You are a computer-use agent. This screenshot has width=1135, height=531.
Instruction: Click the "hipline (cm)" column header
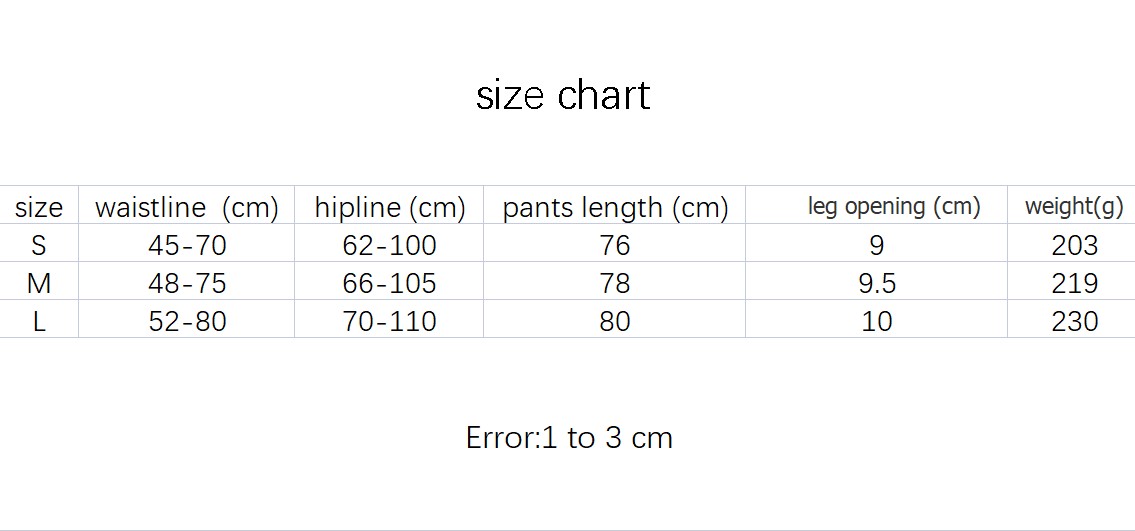[x=390, y=208]
